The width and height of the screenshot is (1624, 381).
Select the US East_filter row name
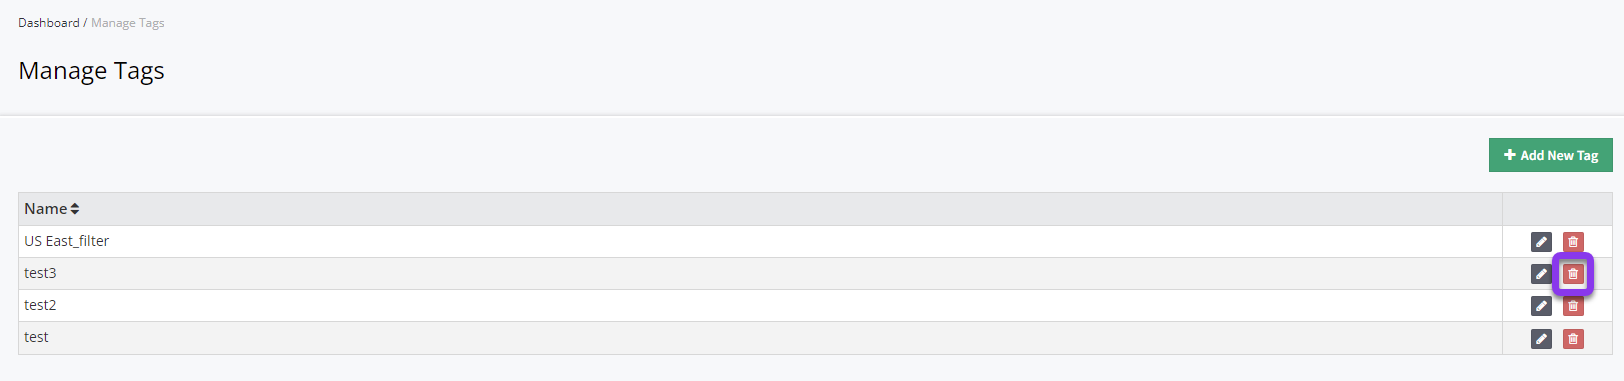click(x=67, y=241)
